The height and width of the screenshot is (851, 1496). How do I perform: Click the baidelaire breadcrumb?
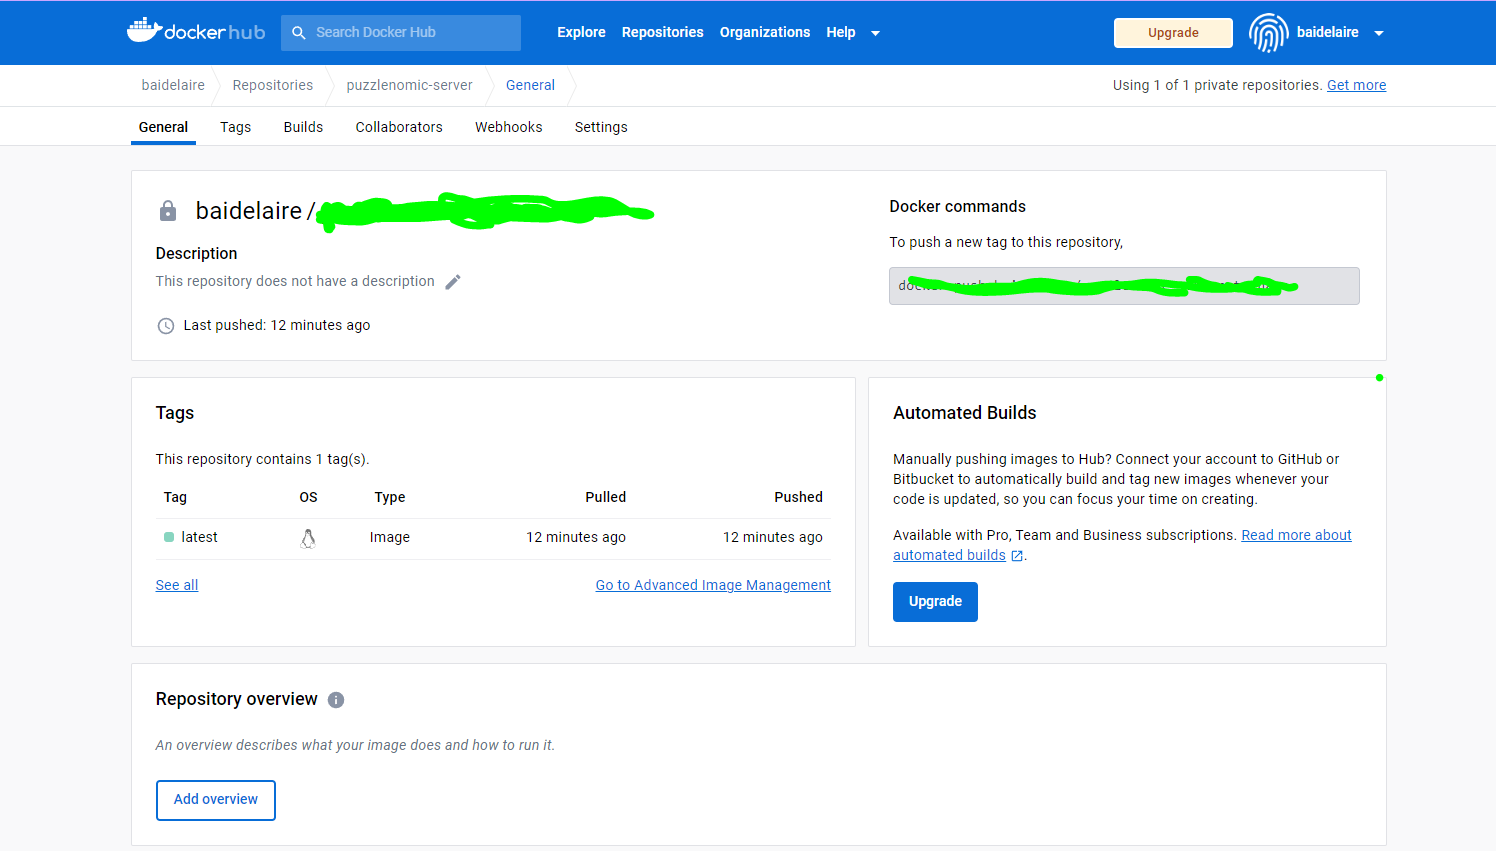173,86
